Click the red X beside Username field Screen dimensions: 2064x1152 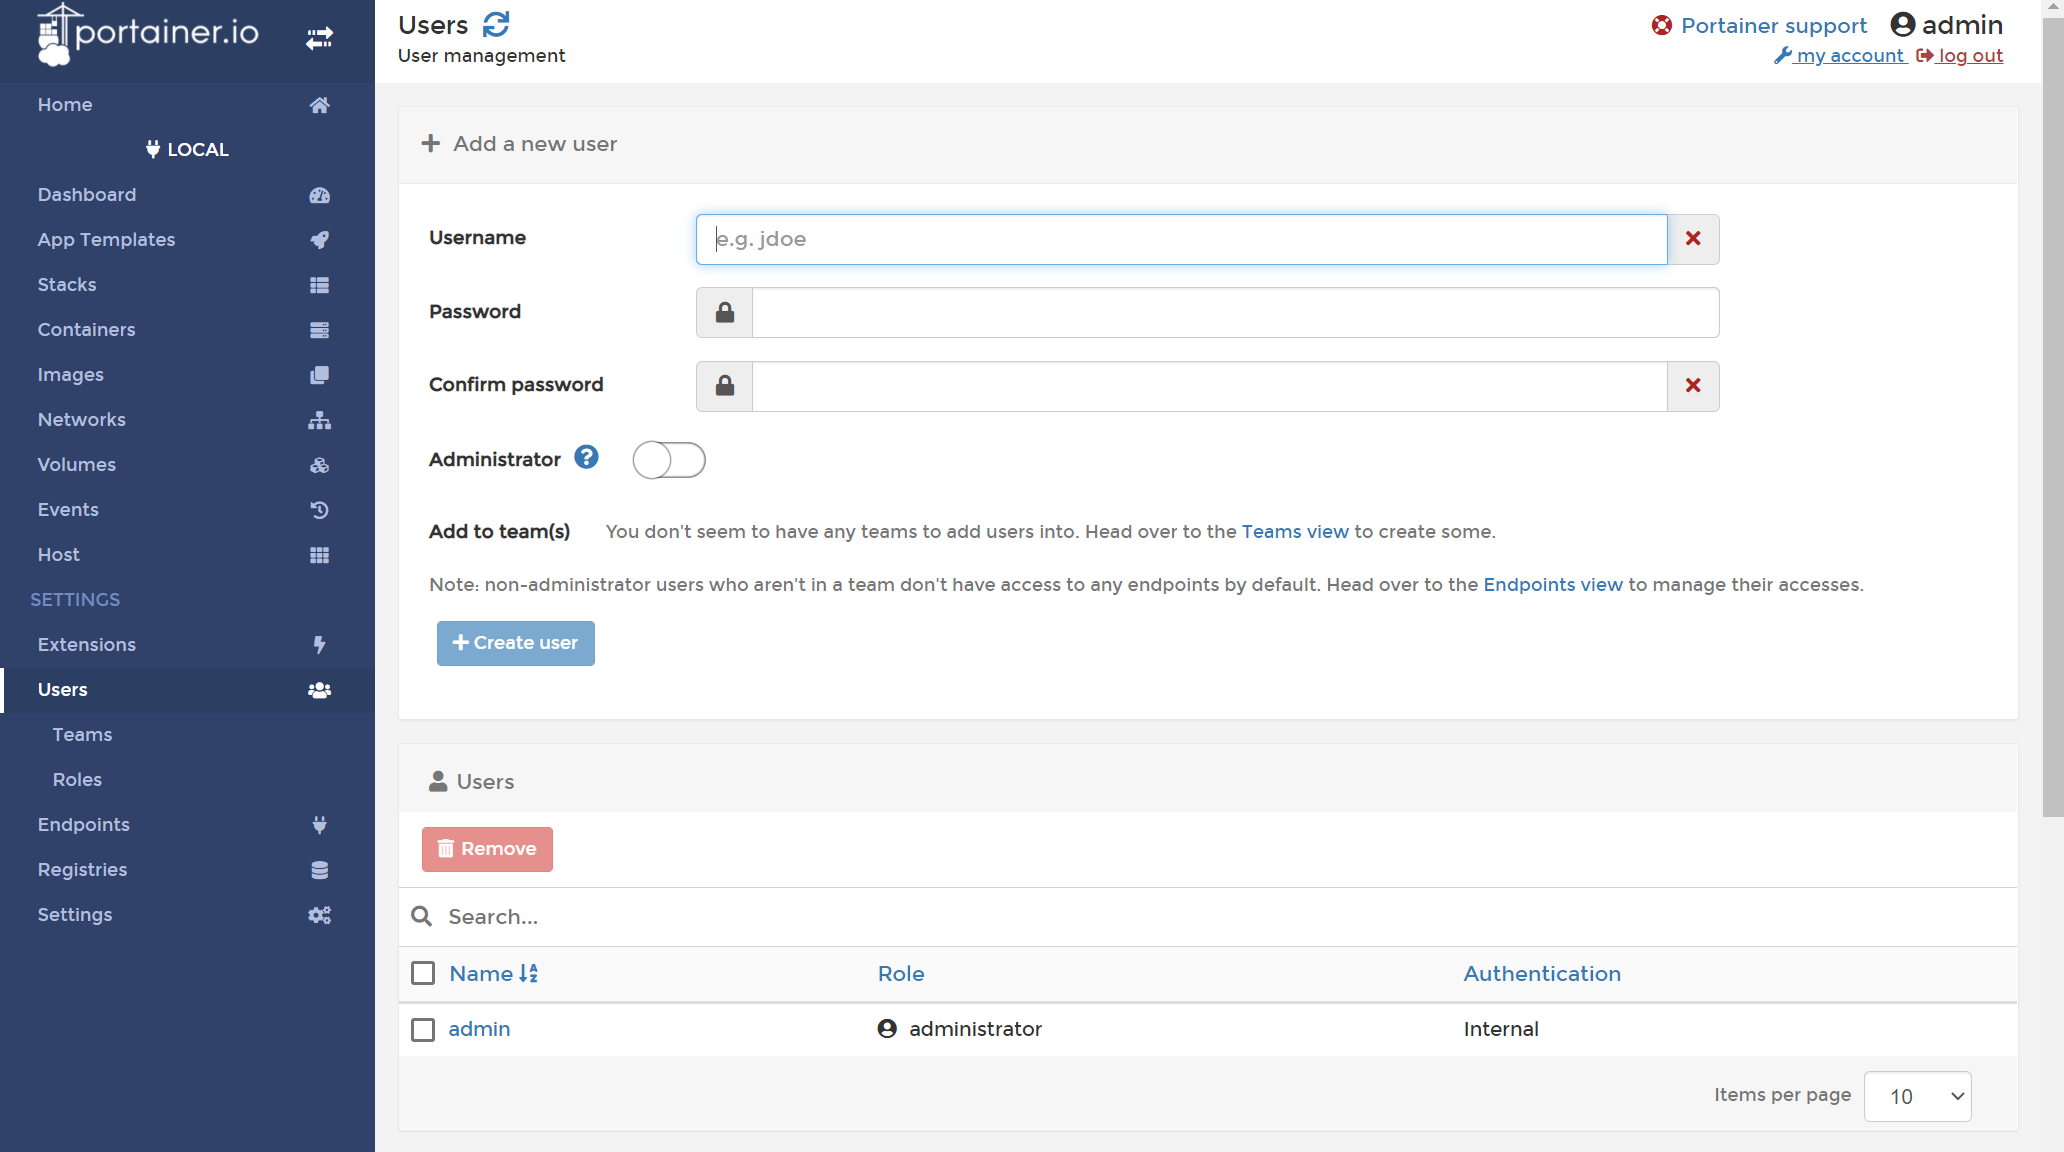1693,239
